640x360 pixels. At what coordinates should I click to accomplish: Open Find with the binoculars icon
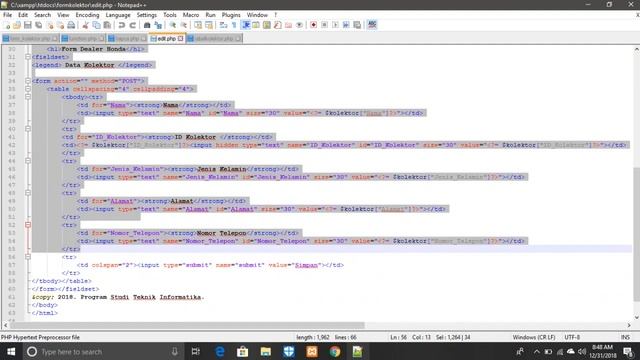click(147, 25)
